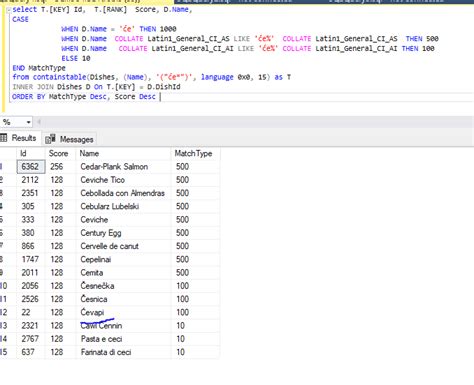
Task: Click the MatchType column header
Action: click(195, 153)
